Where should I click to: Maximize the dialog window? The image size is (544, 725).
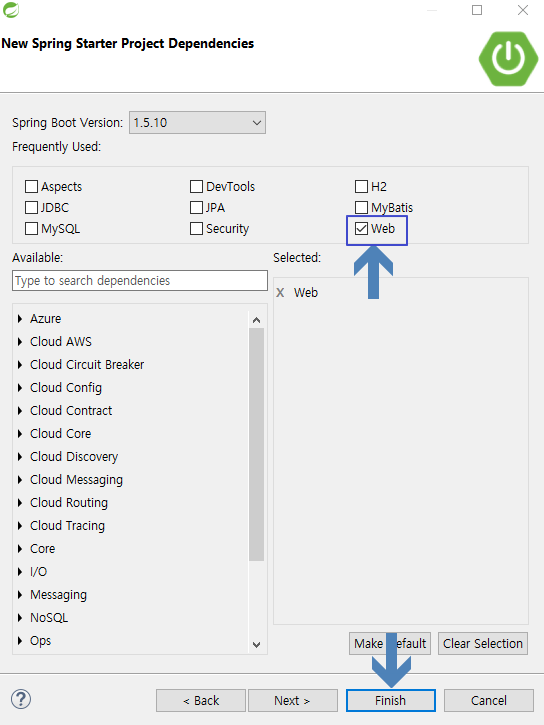click(477, 10)
